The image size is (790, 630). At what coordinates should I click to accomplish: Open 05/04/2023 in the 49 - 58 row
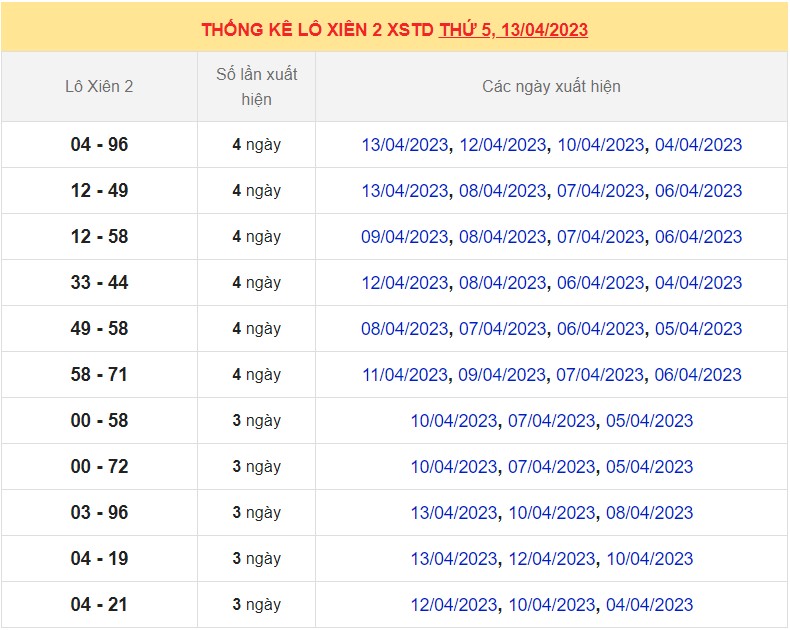click(699, 329)
